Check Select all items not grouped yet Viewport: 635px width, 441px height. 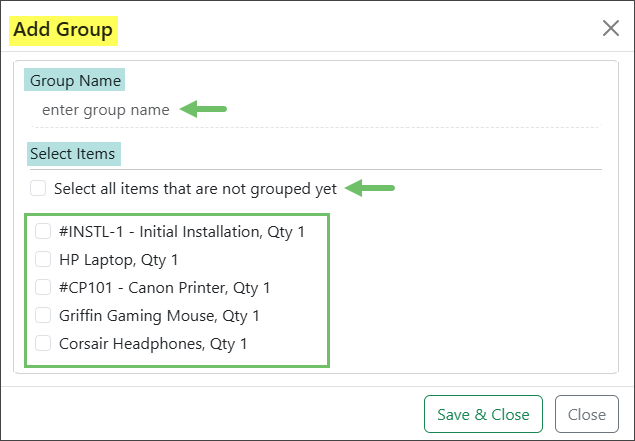(38, 188)
